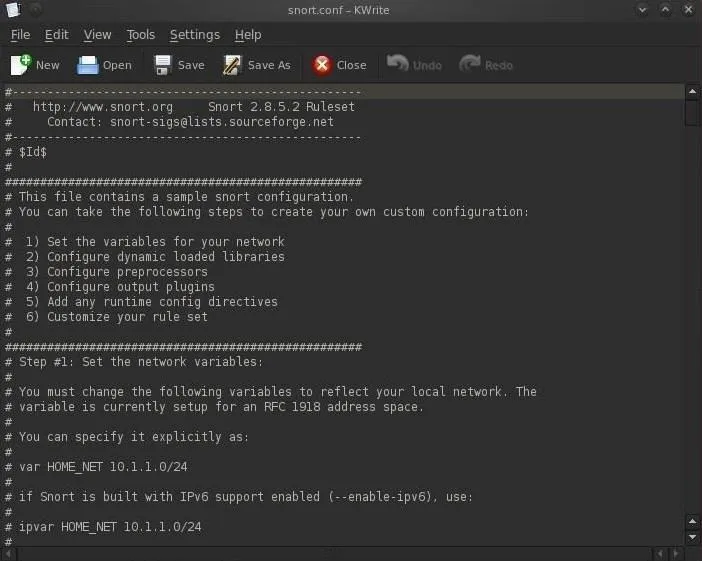The image size is (702, 561).
Task: Click the red Close document icon
Action: pyautogui.click(x=321, y=65)
